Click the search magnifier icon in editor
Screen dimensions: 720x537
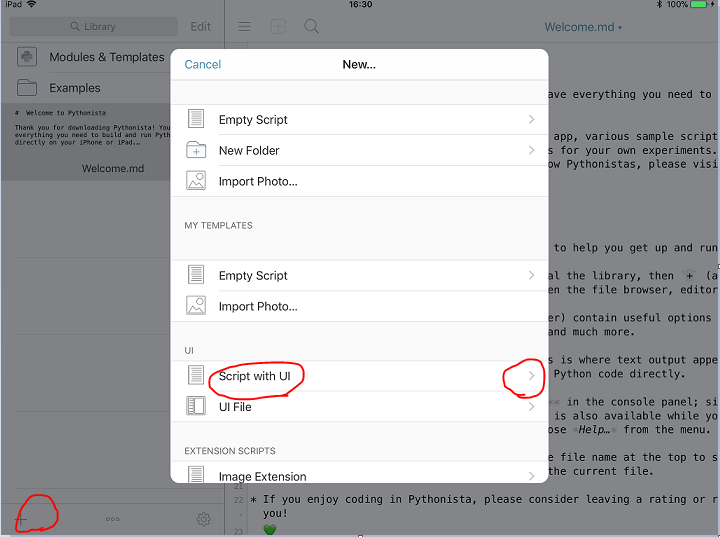pyautogui.click(x=311, y=27)
